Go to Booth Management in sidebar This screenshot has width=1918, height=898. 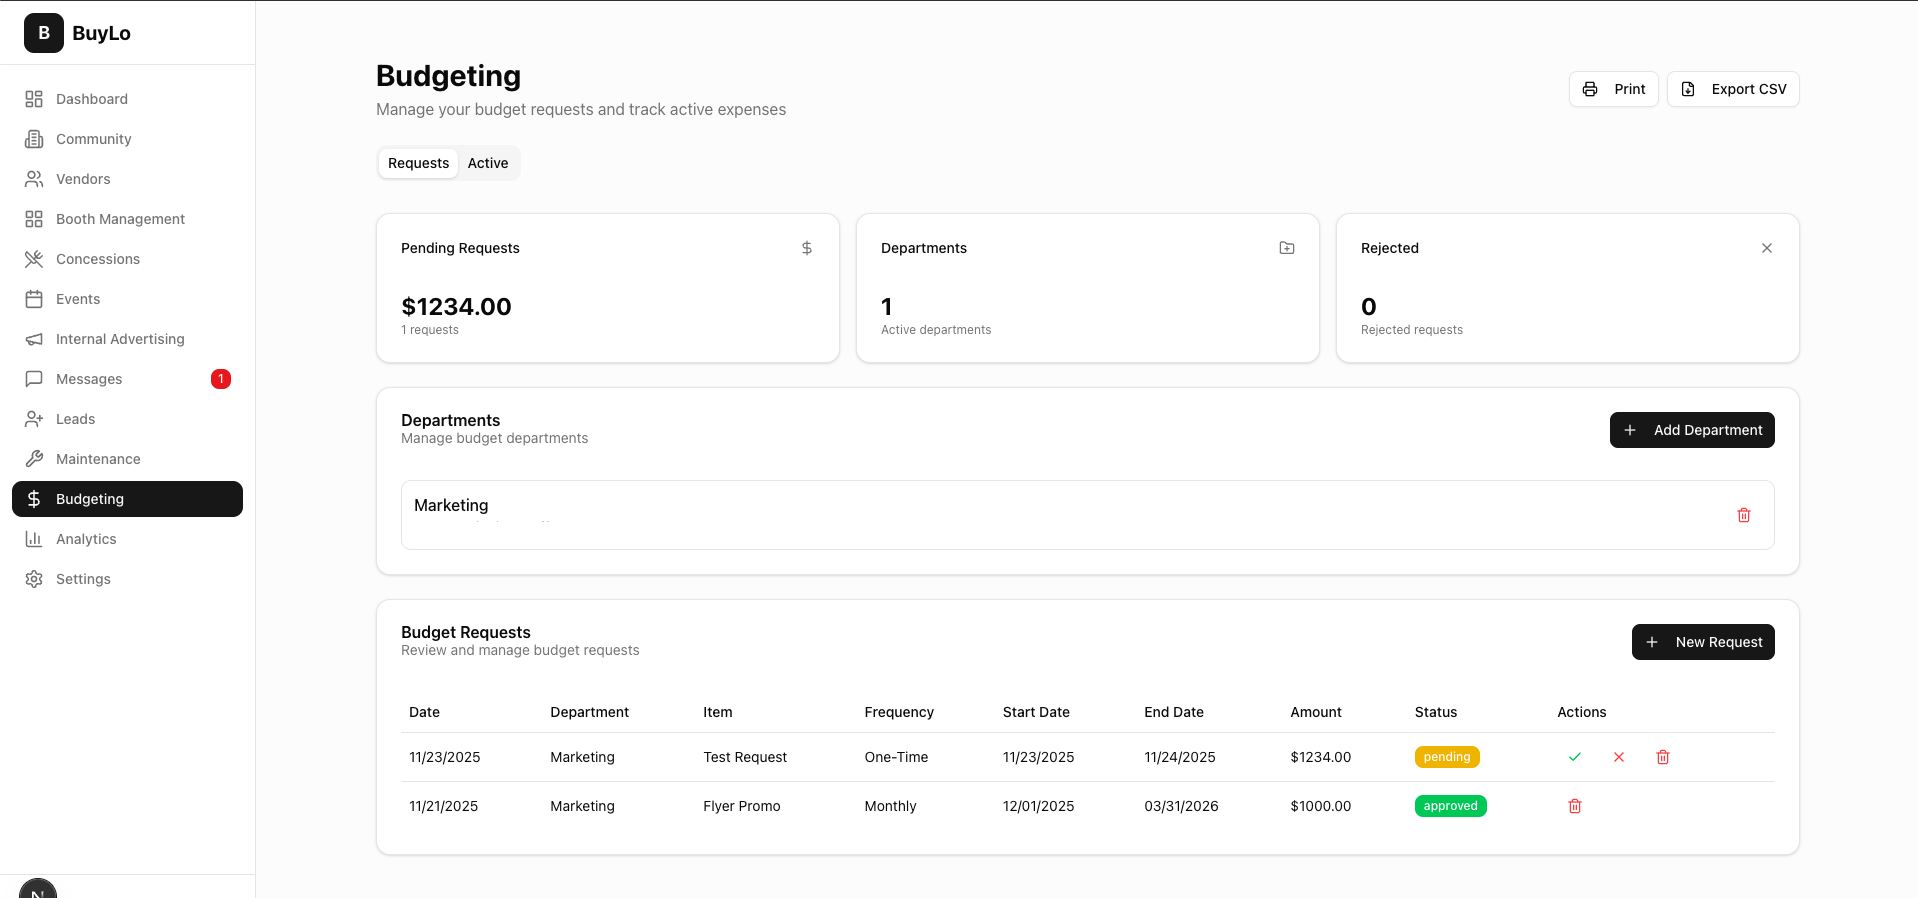pos(120,219)
